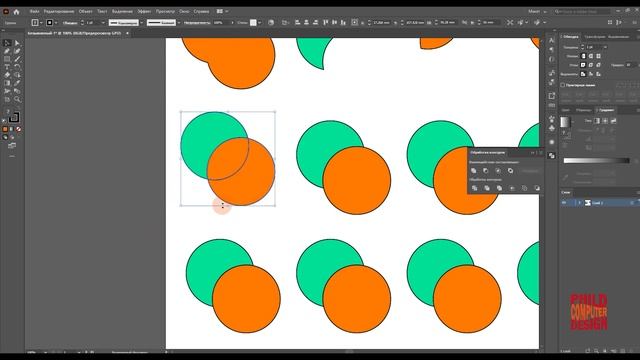
Task: Select the Selection (black arrow) tool
Action: pos(7,43)
